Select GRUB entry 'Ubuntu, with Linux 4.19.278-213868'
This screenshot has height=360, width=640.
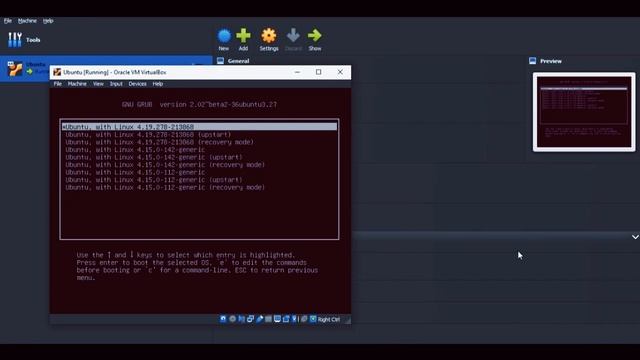(200, 127)
